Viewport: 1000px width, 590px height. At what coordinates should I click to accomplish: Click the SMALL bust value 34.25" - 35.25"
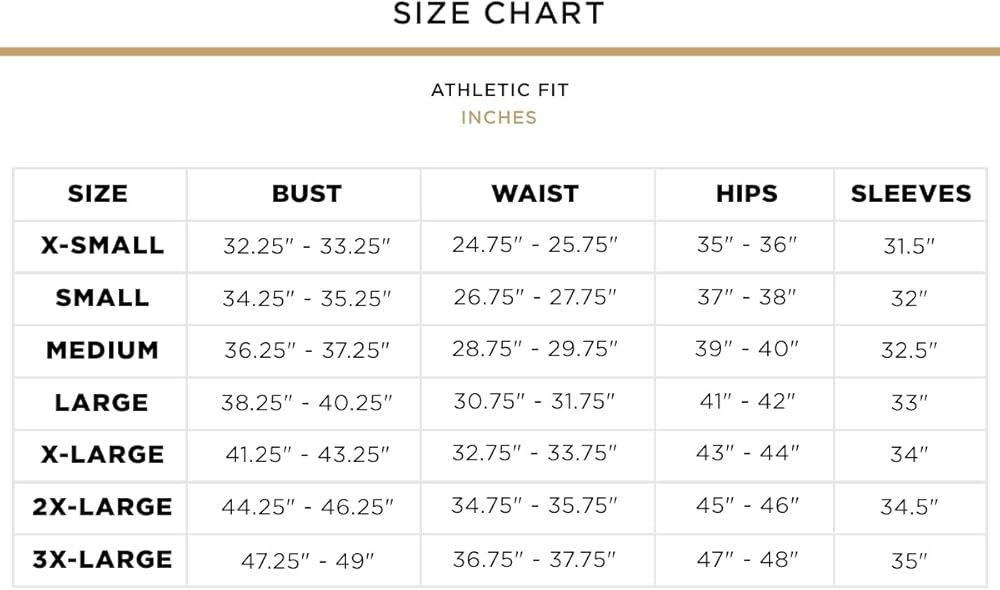(306, 298)
